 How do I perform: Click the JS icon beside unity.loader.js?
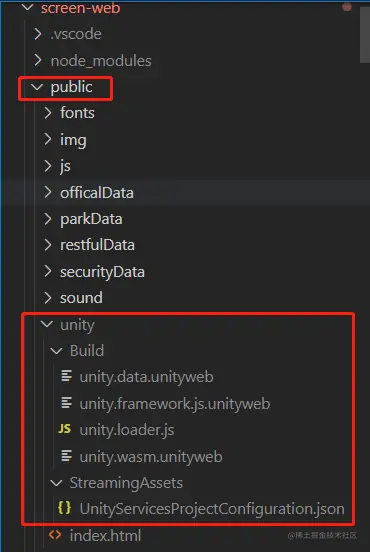[x=65, y=429]
